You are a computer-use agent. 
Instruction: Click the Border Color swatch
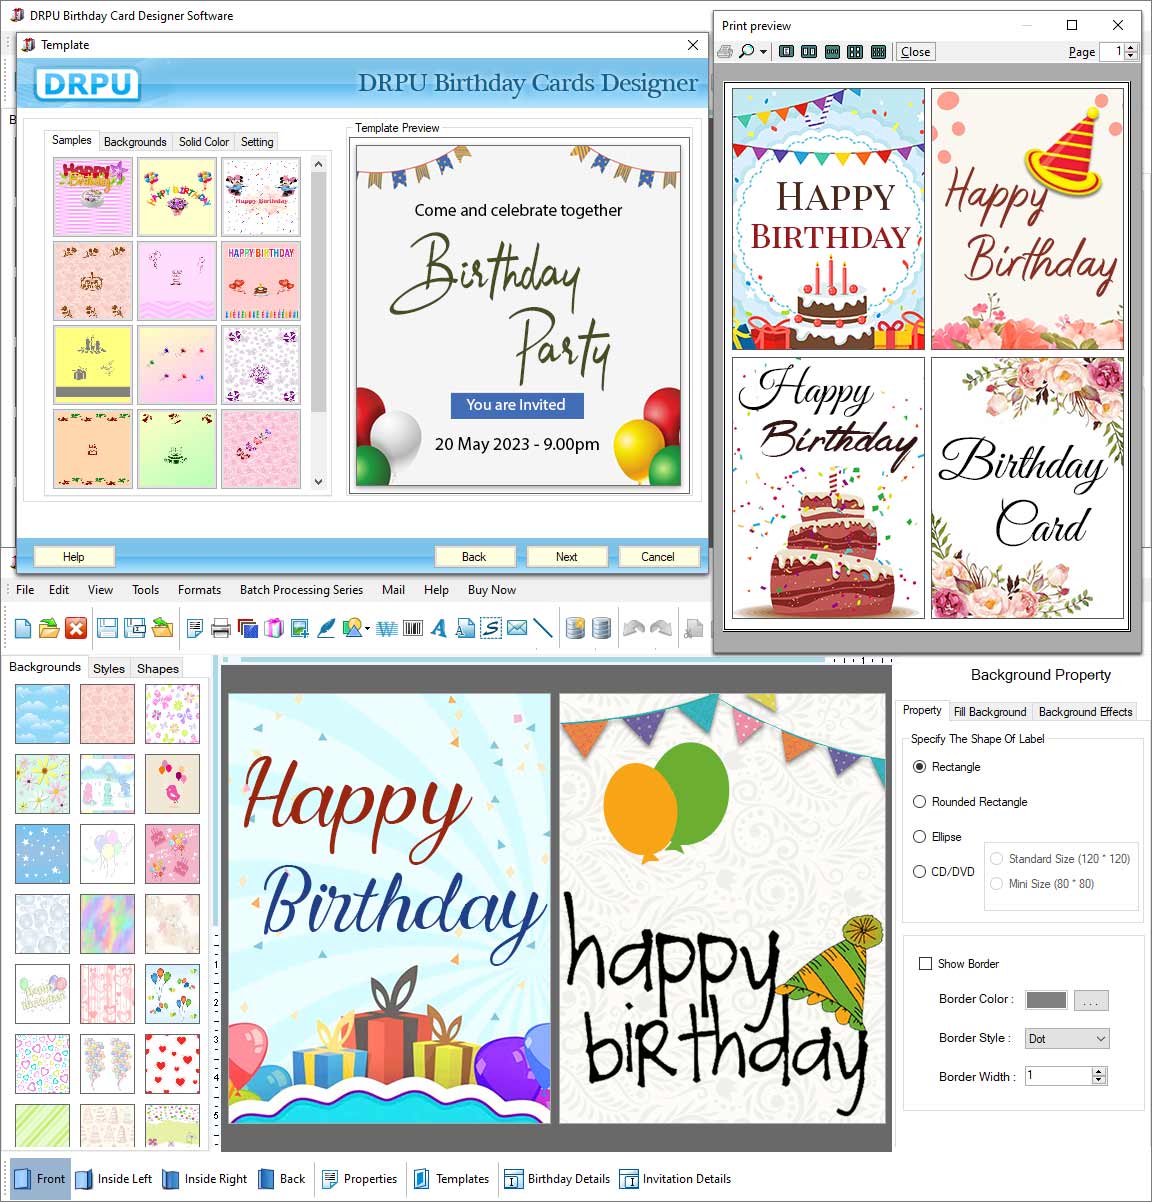pos(1045,999)
